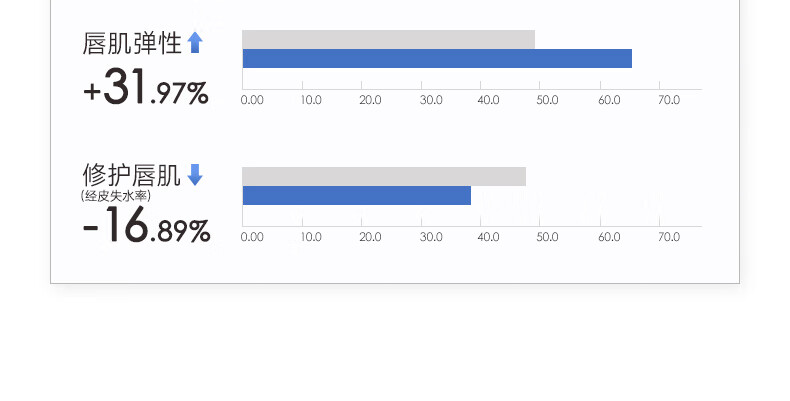Click 70.0 axis label on bottom chart

tap(669, 237)
